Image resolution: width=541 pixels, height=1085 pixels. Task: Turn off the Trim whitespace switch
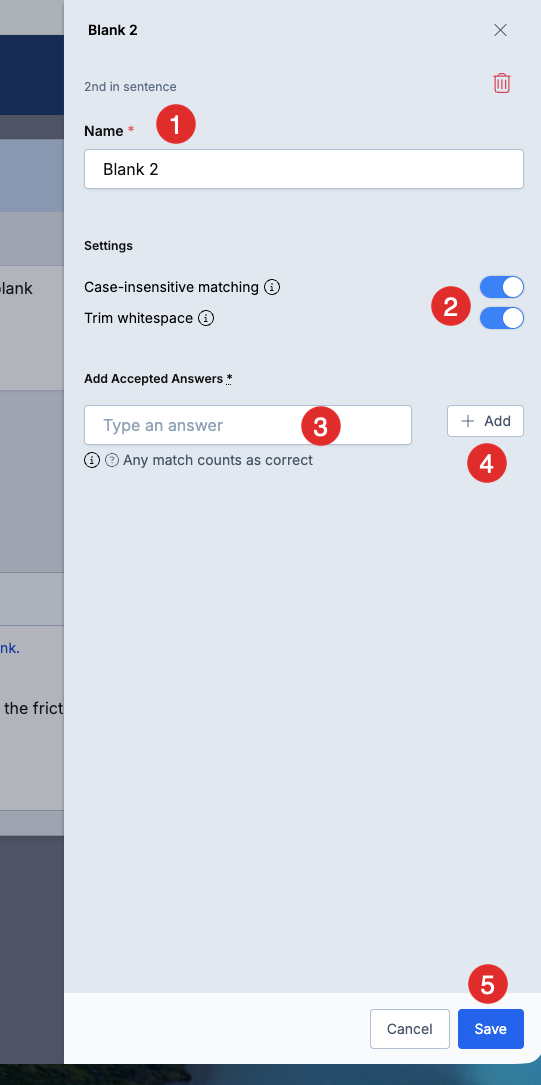502,318
